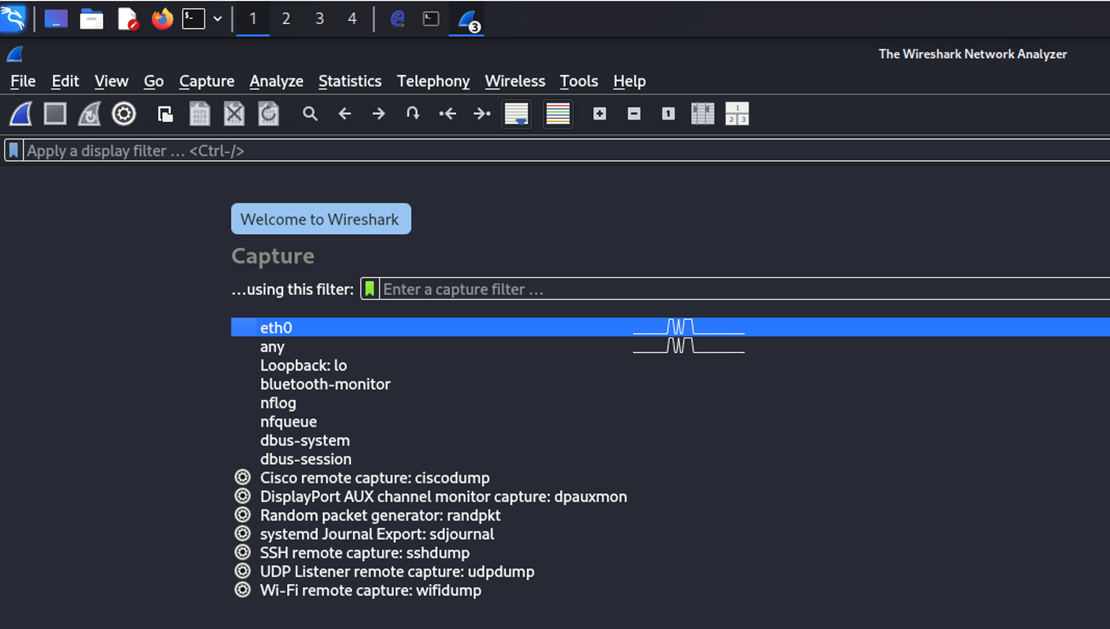Open the Edit menu
This screenshot has width=1110, height=629.
click(x=65, y=81)
